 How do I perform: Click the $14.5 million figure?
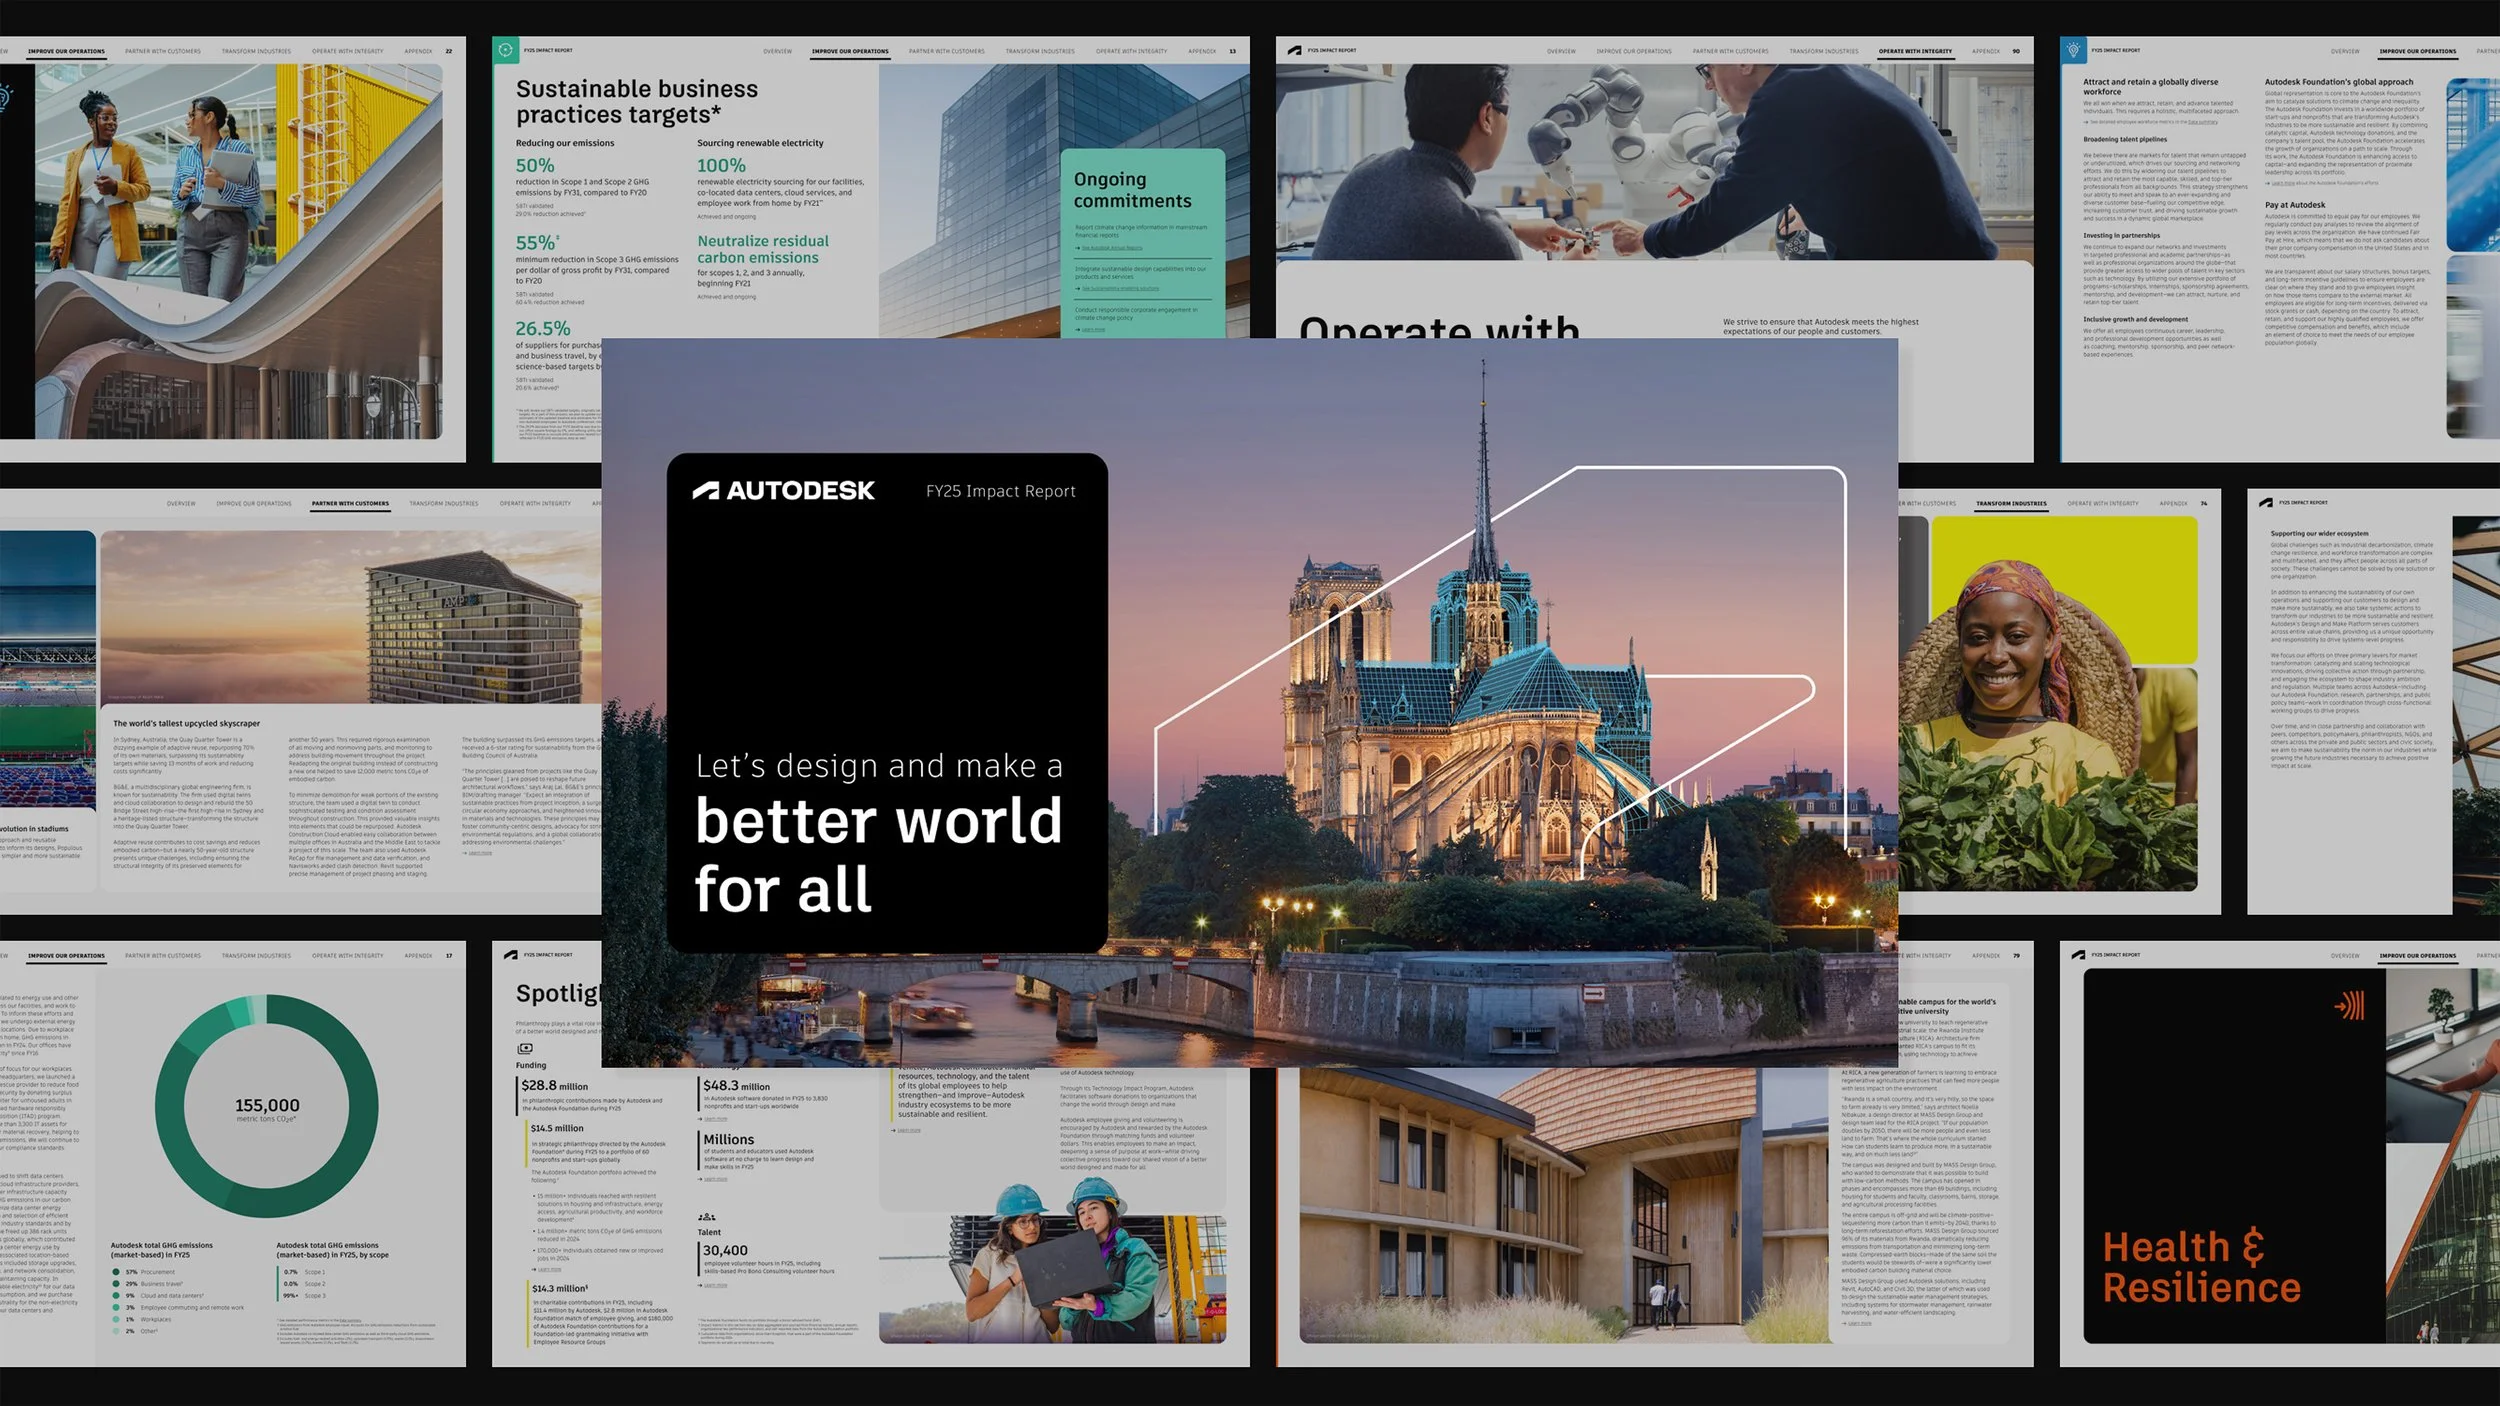pos(557,1128)
